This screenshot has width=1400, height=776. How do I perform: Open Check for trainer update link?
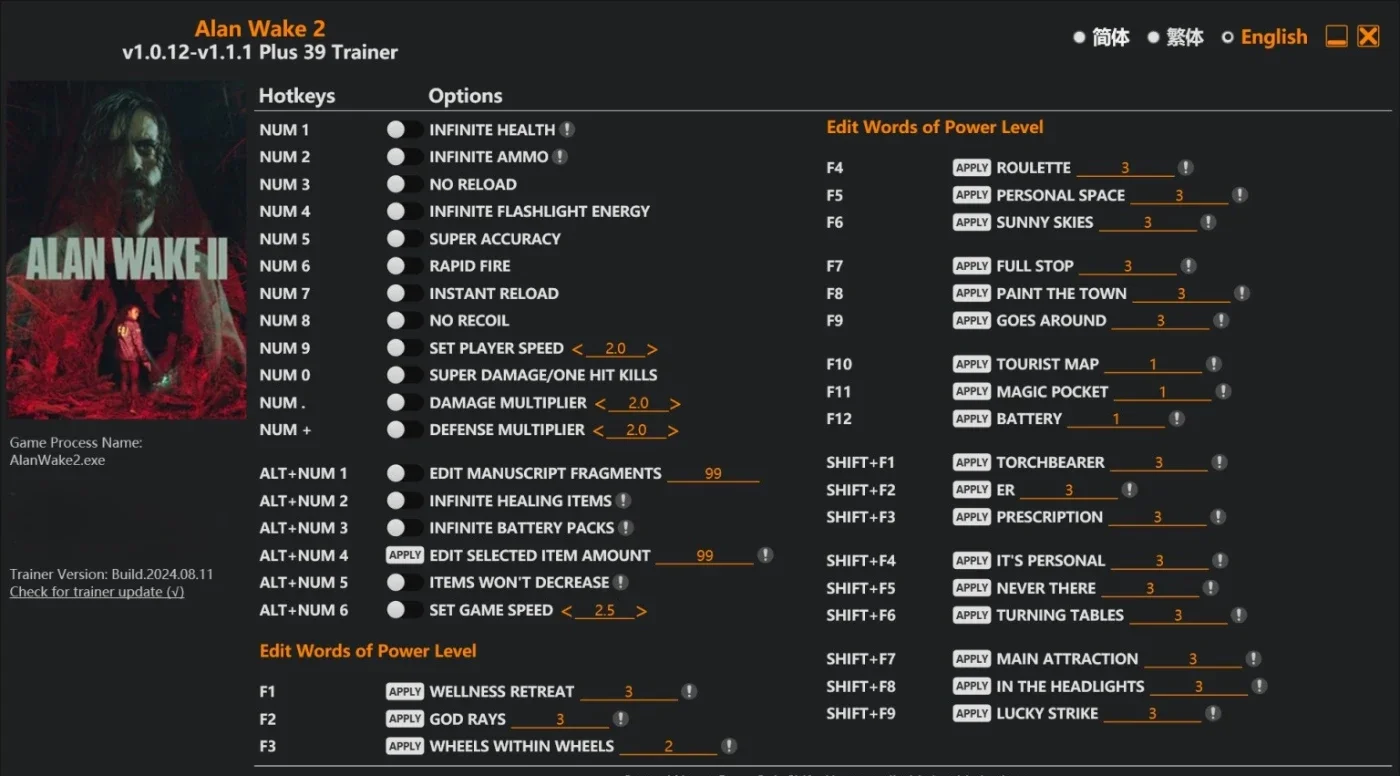[x=97, y=591]
